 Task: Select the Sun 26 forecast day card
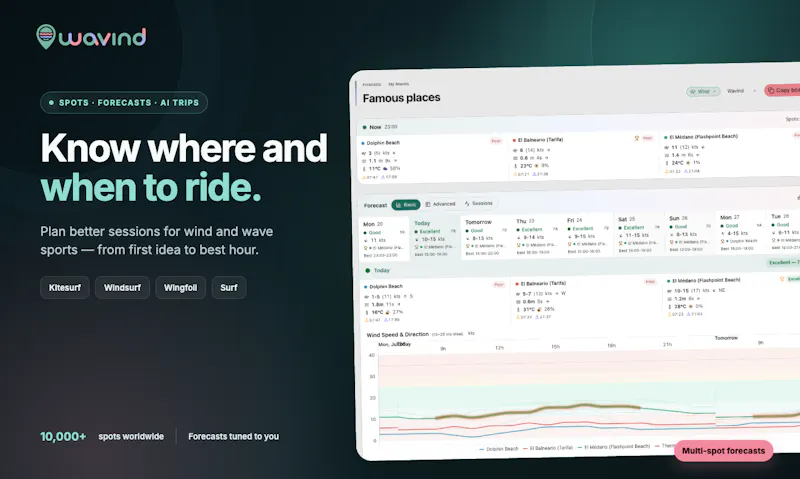tap(690, 233)
